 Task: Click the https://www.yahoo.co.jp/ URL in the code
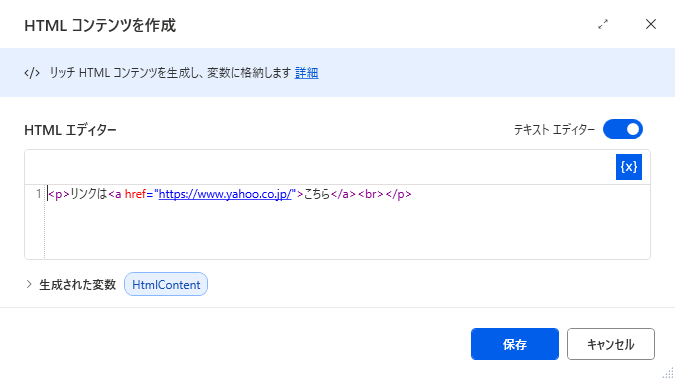point(225,194)
